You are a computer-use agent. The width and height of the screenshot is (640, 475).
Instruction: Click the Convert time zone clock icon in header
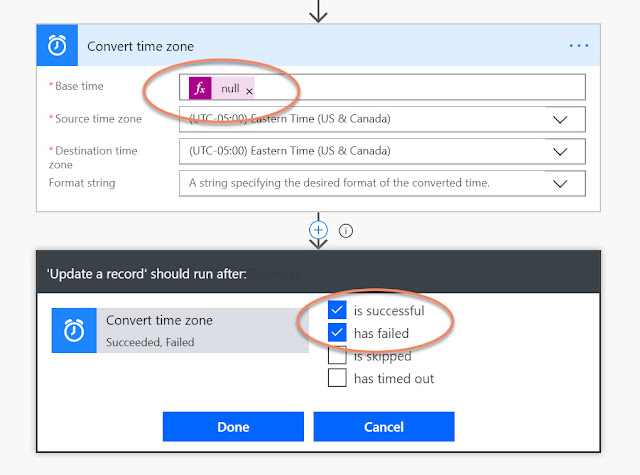coord(57,45)
